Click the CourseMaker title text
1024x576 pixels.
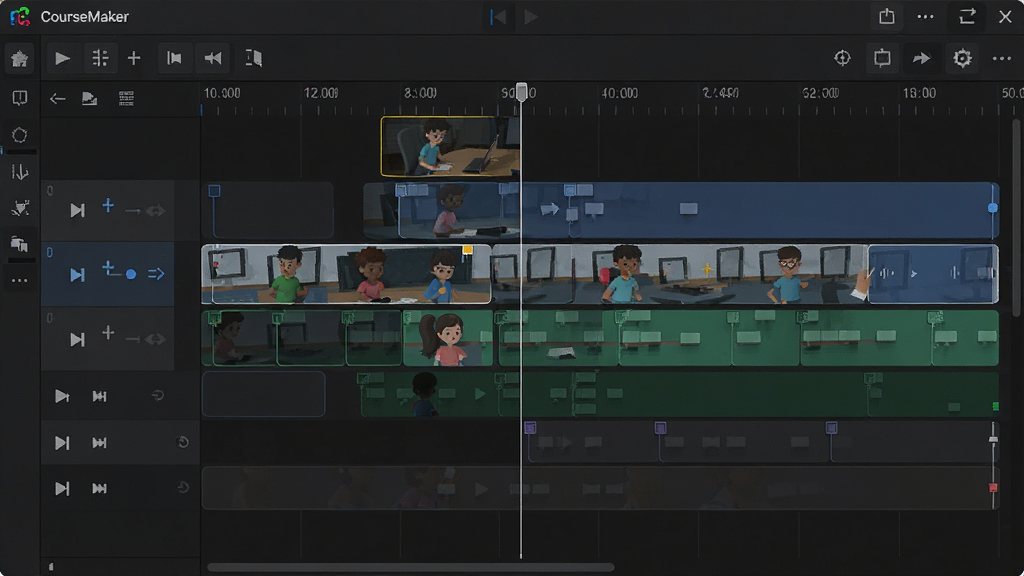[84, 16]
